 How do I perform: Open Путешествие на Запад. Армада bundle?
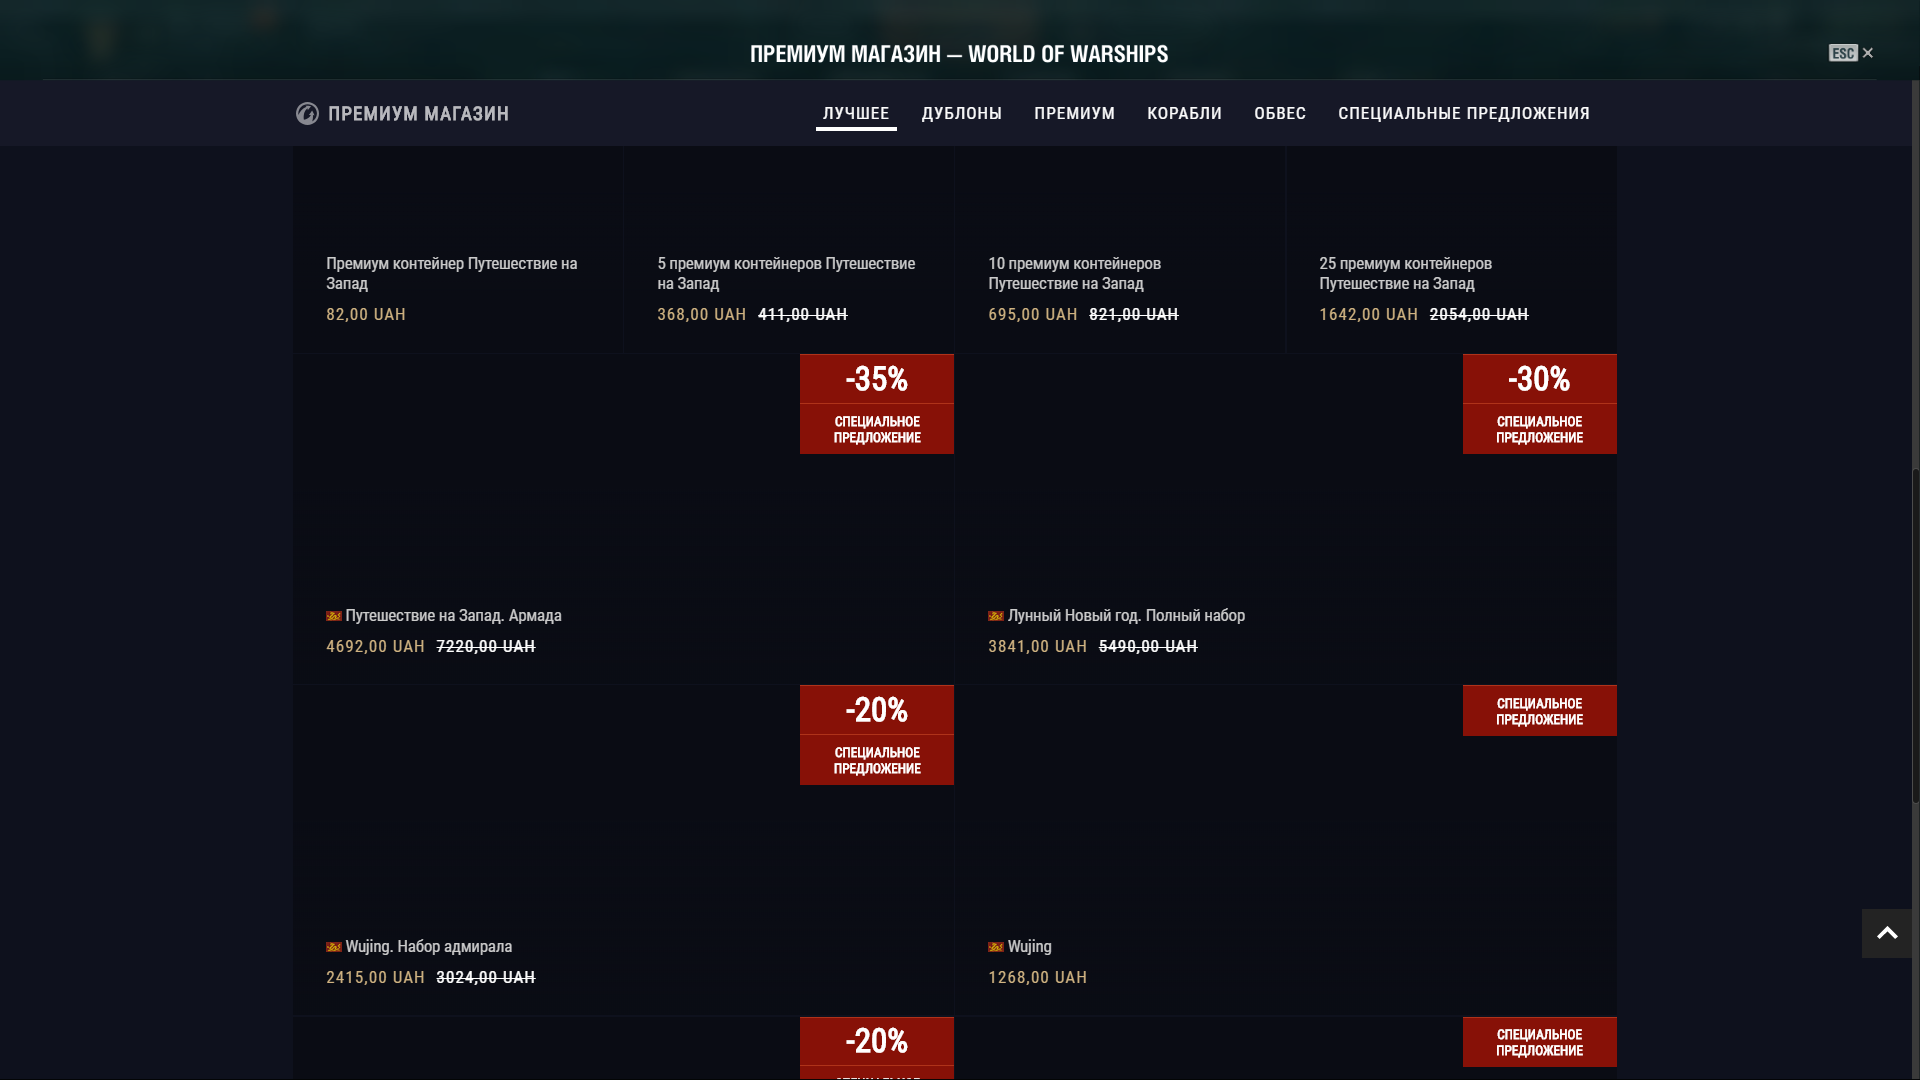point(624,518)
